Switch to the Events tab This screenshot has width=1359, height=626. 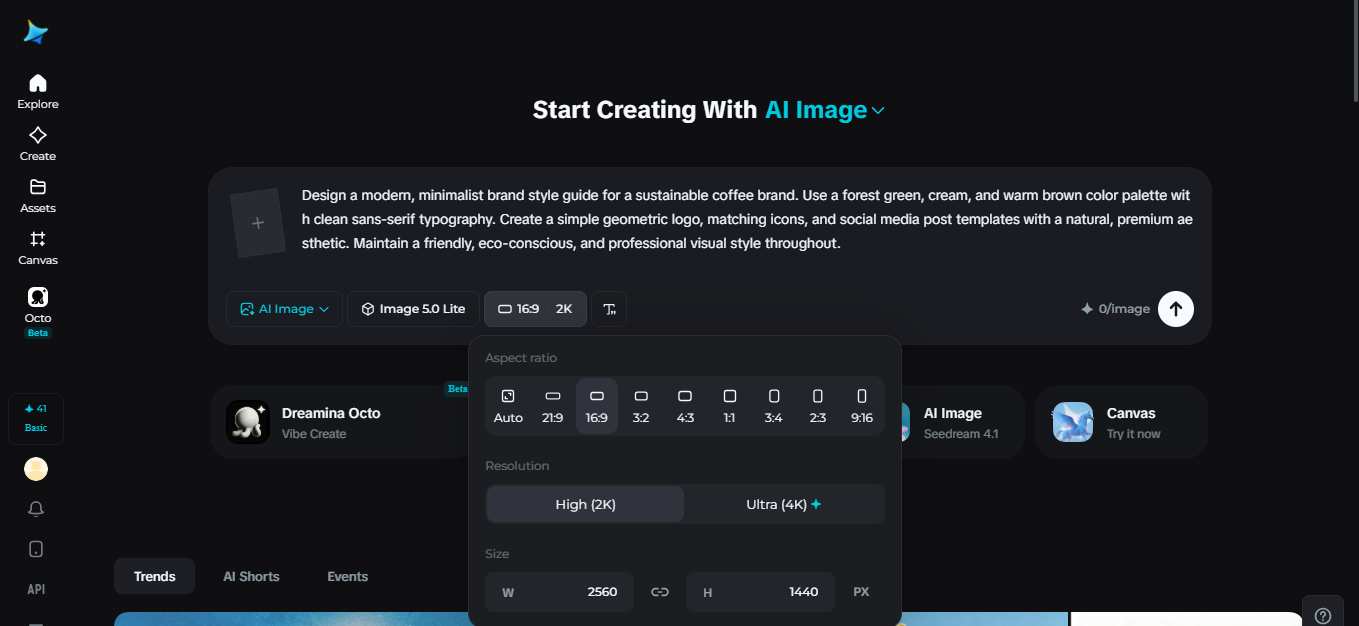[x=348, y=577]
